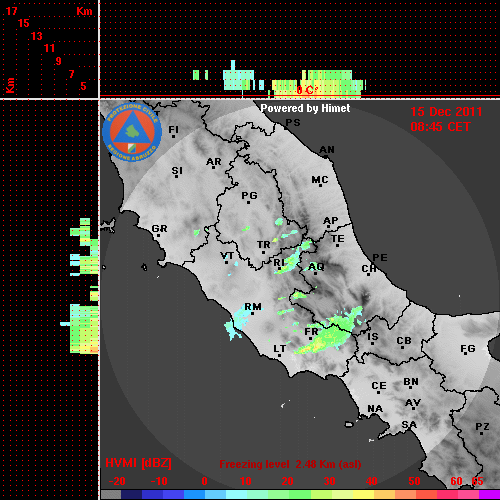Click the LT city label
Screen dimensions: 500x500
pos(280,349)
